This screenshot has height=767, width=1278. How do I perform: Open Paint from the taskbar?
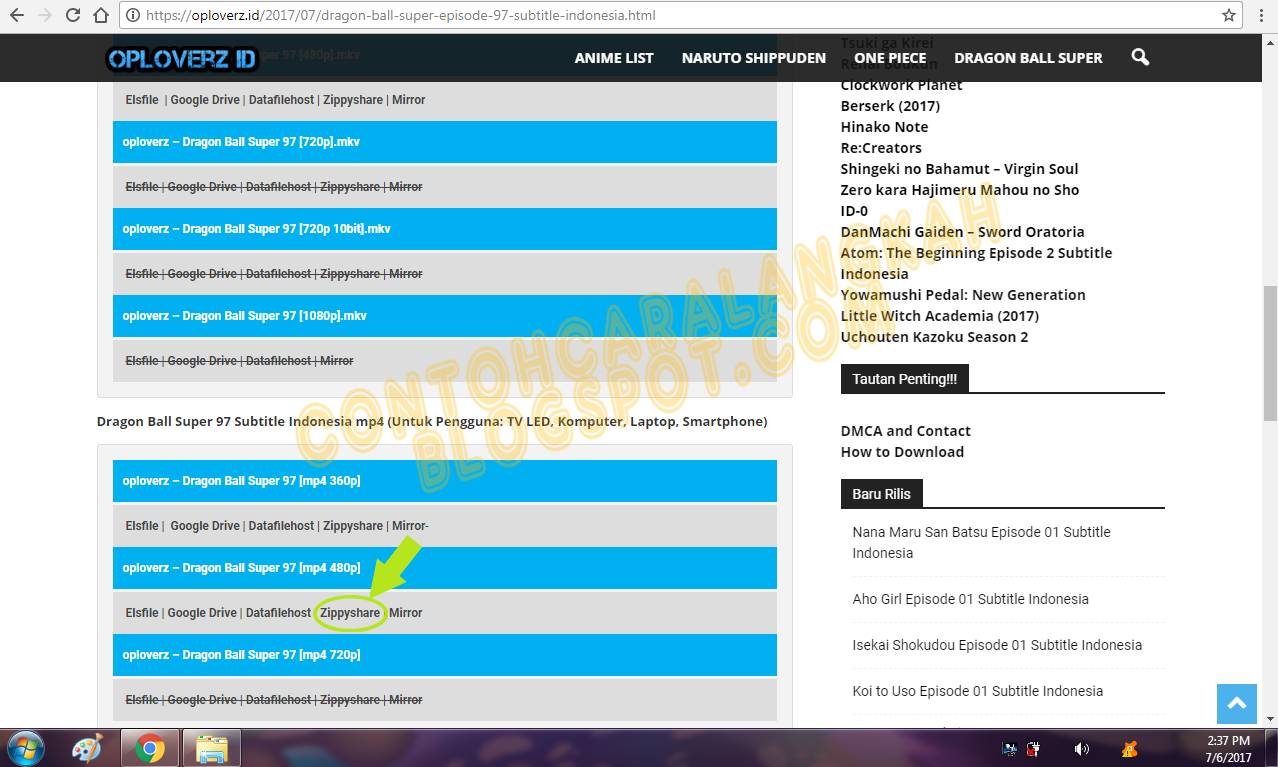point(88,748)
